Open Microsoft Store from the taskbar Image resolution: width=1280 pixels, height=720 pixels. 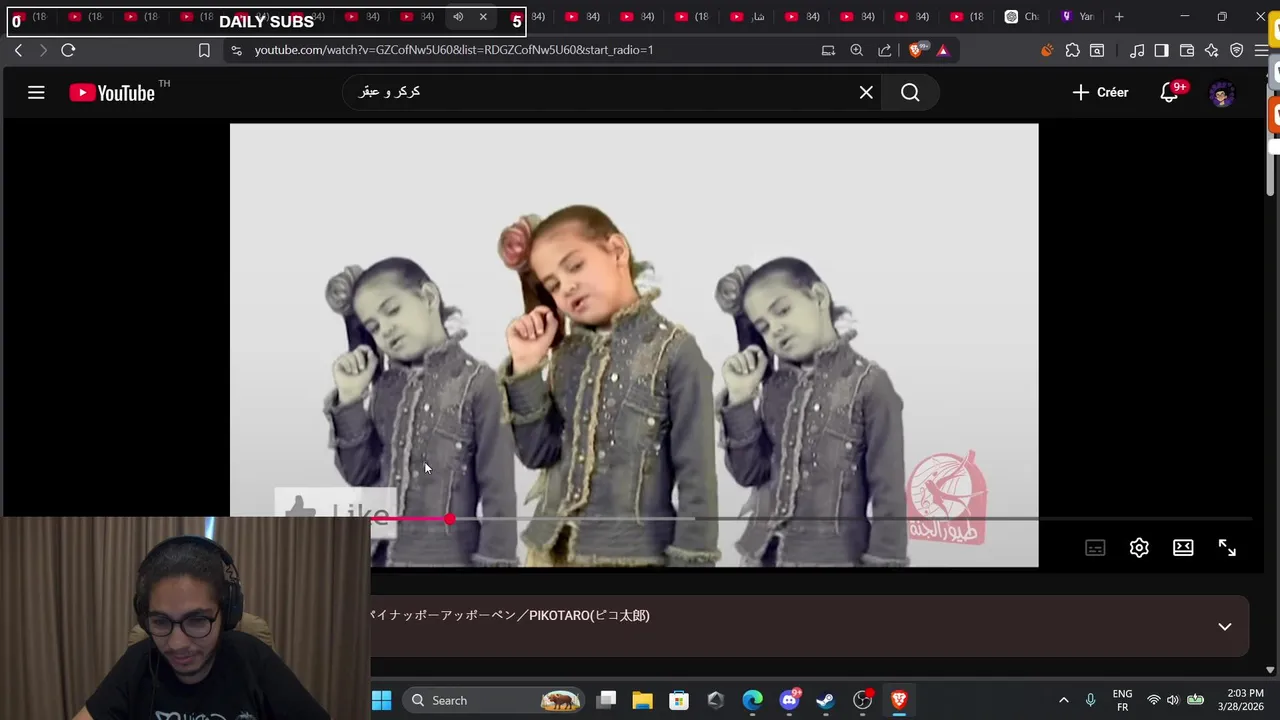point(679,700)
